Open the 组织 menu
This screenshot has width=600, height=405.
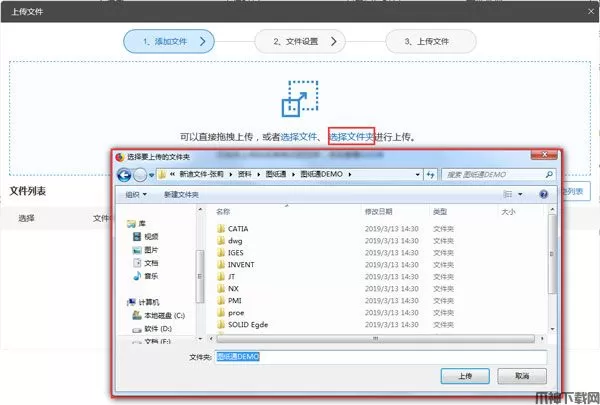coord(136,194)
